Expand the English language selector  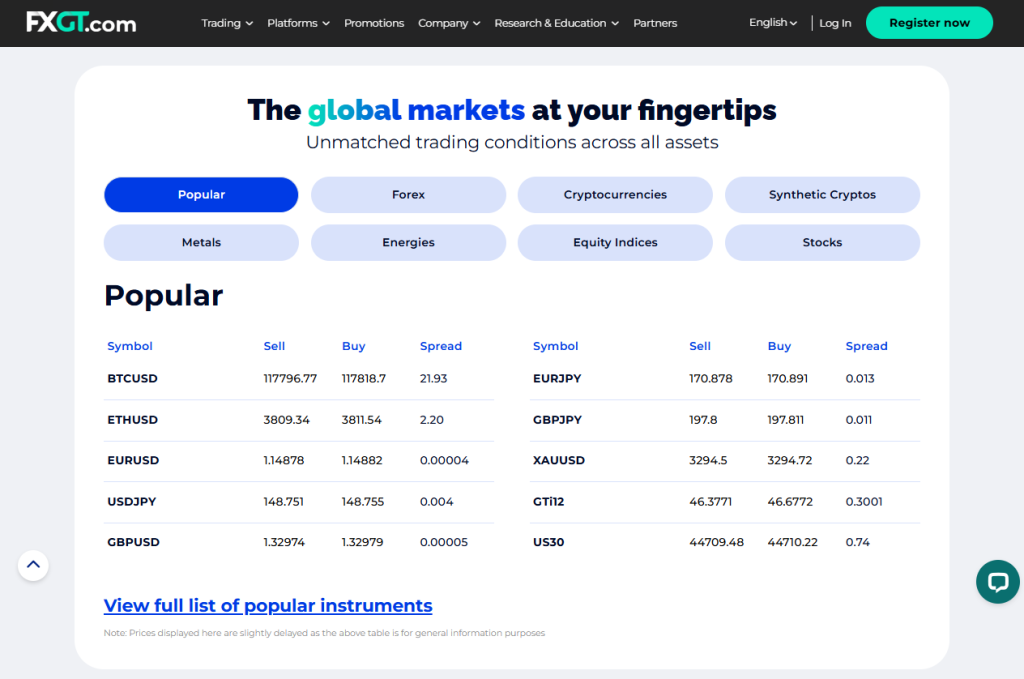coord(771,22)
